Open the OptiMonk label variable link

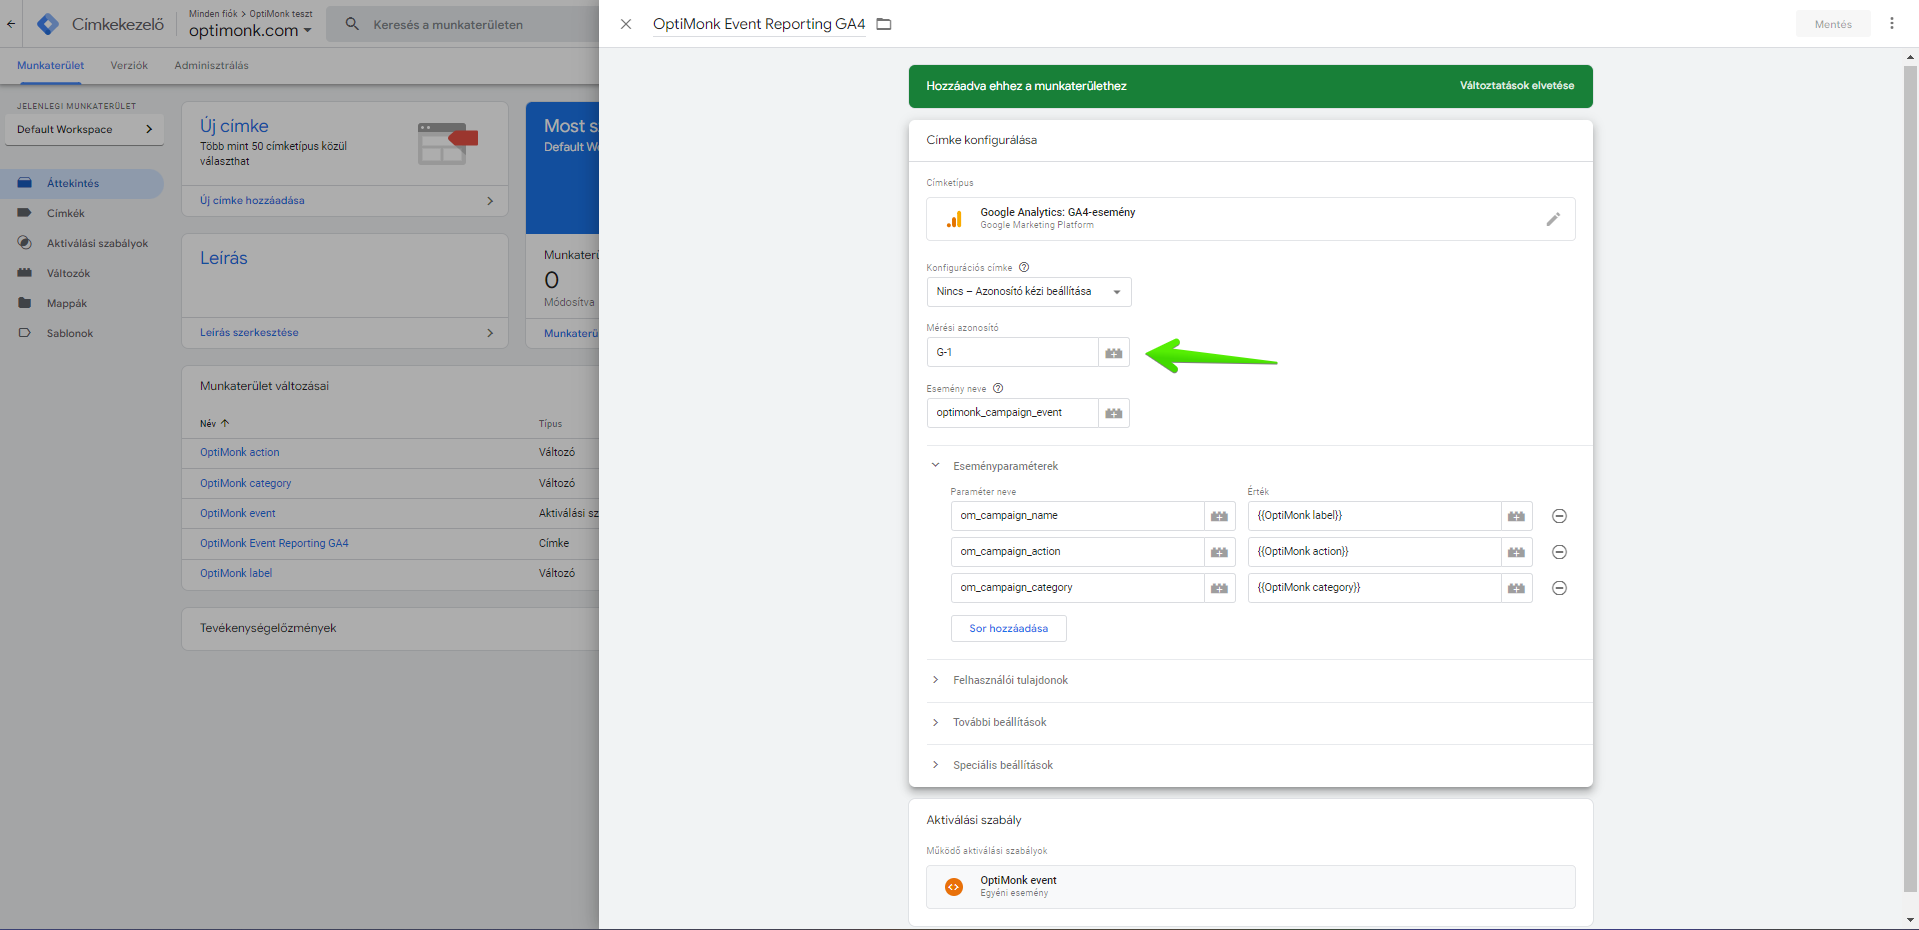235,574
